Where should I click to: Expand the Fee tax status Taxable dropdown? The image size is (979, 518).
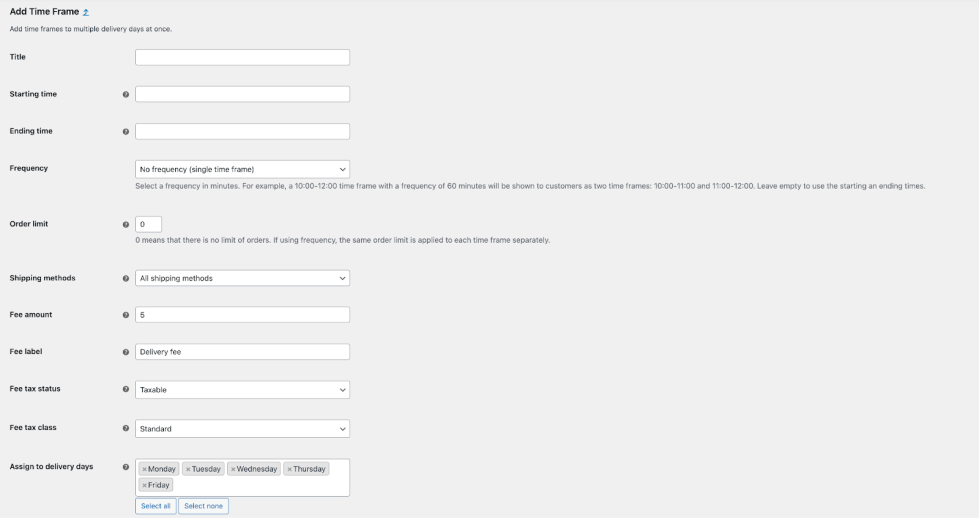click(242, 389)
